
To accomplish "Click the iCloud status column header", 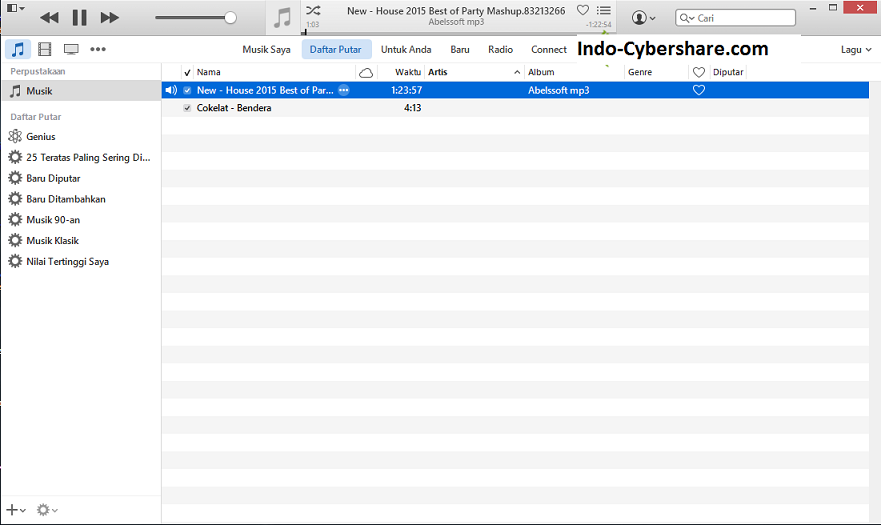I will point(366,73).
